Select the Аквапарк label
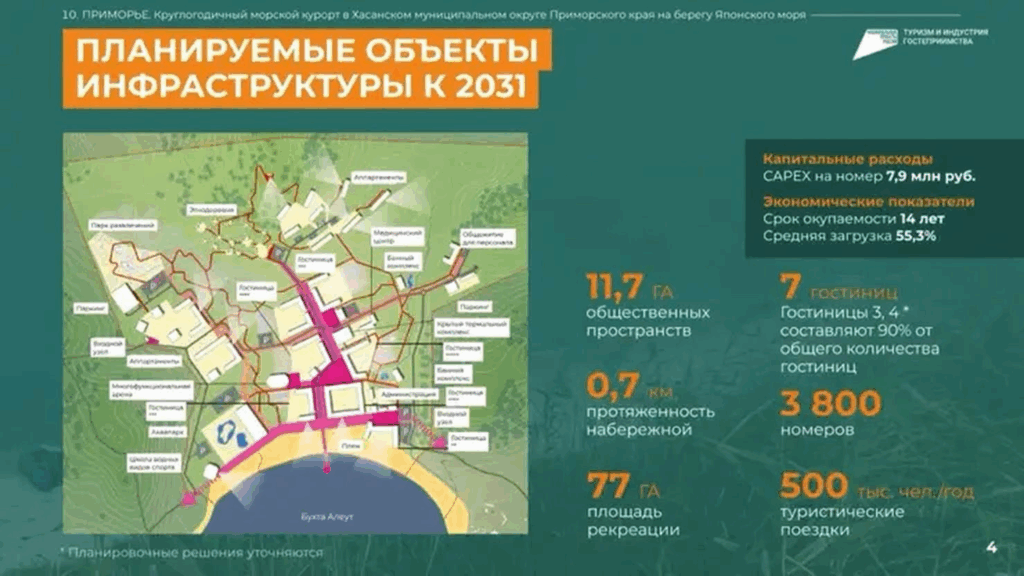 tap(163, 433)
